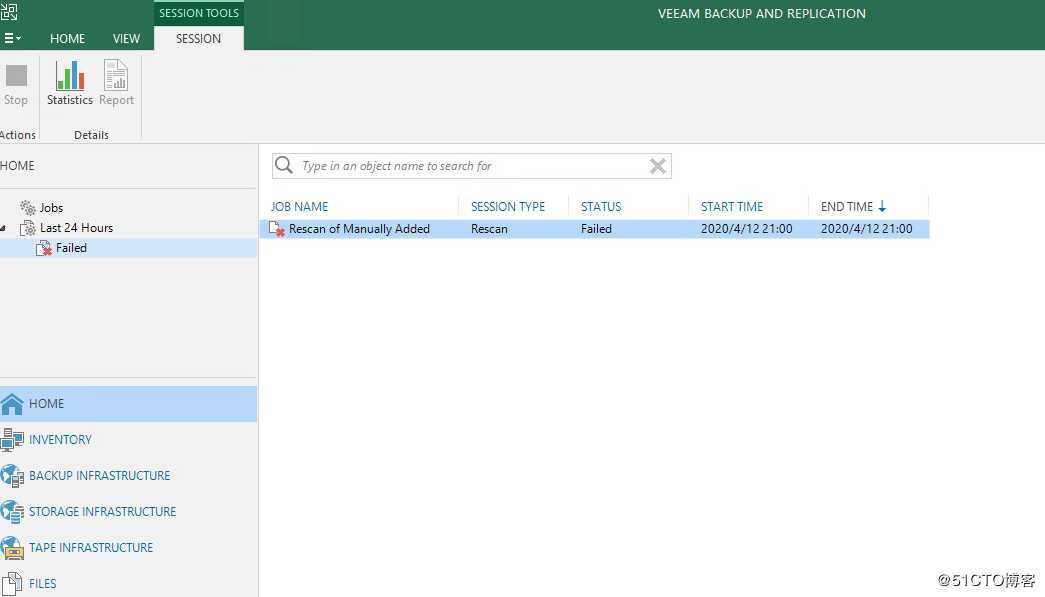1045x597 pixels.
Task: Click the BACKUP INFRASTRUCTURE globe icon
Action: pyautogui.click(x=12, y=476)
